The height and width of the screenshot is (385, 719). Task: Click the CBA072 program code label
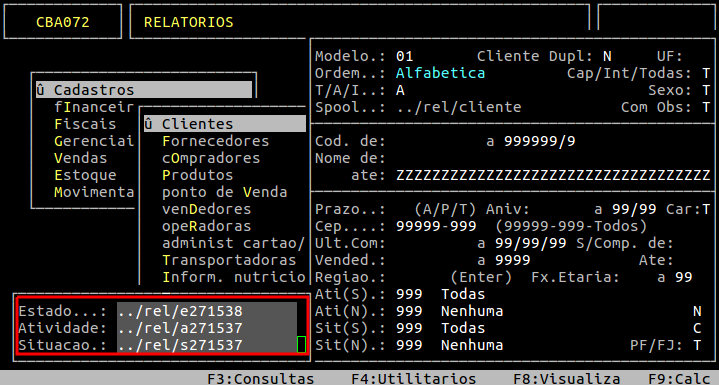[x=63, y=22]
